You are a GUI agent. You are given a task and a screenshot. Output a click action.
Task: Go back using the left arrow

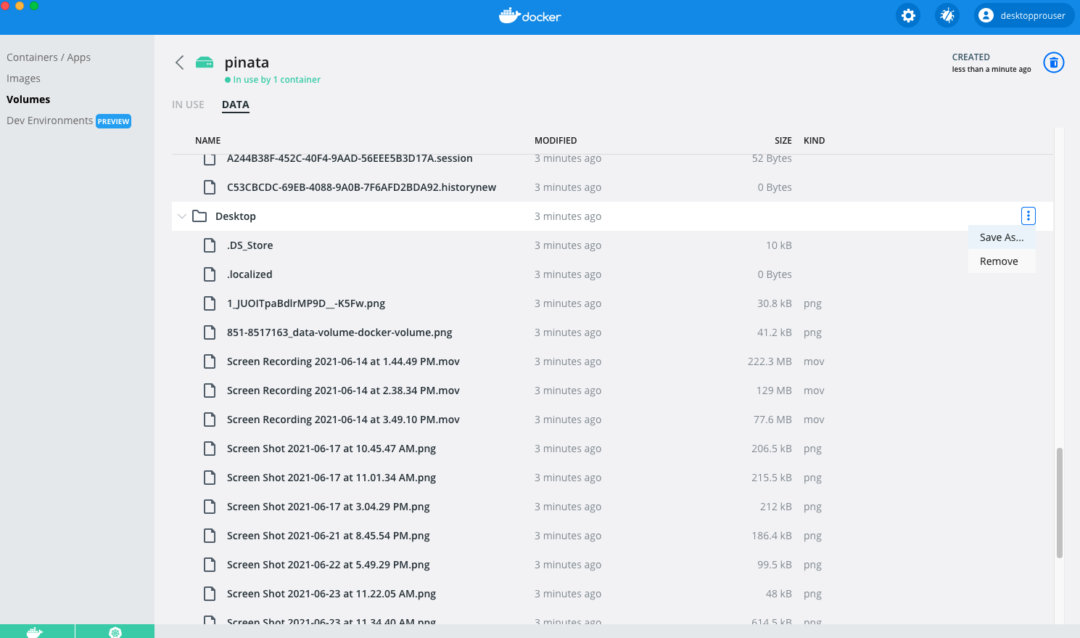coord(180,62)
